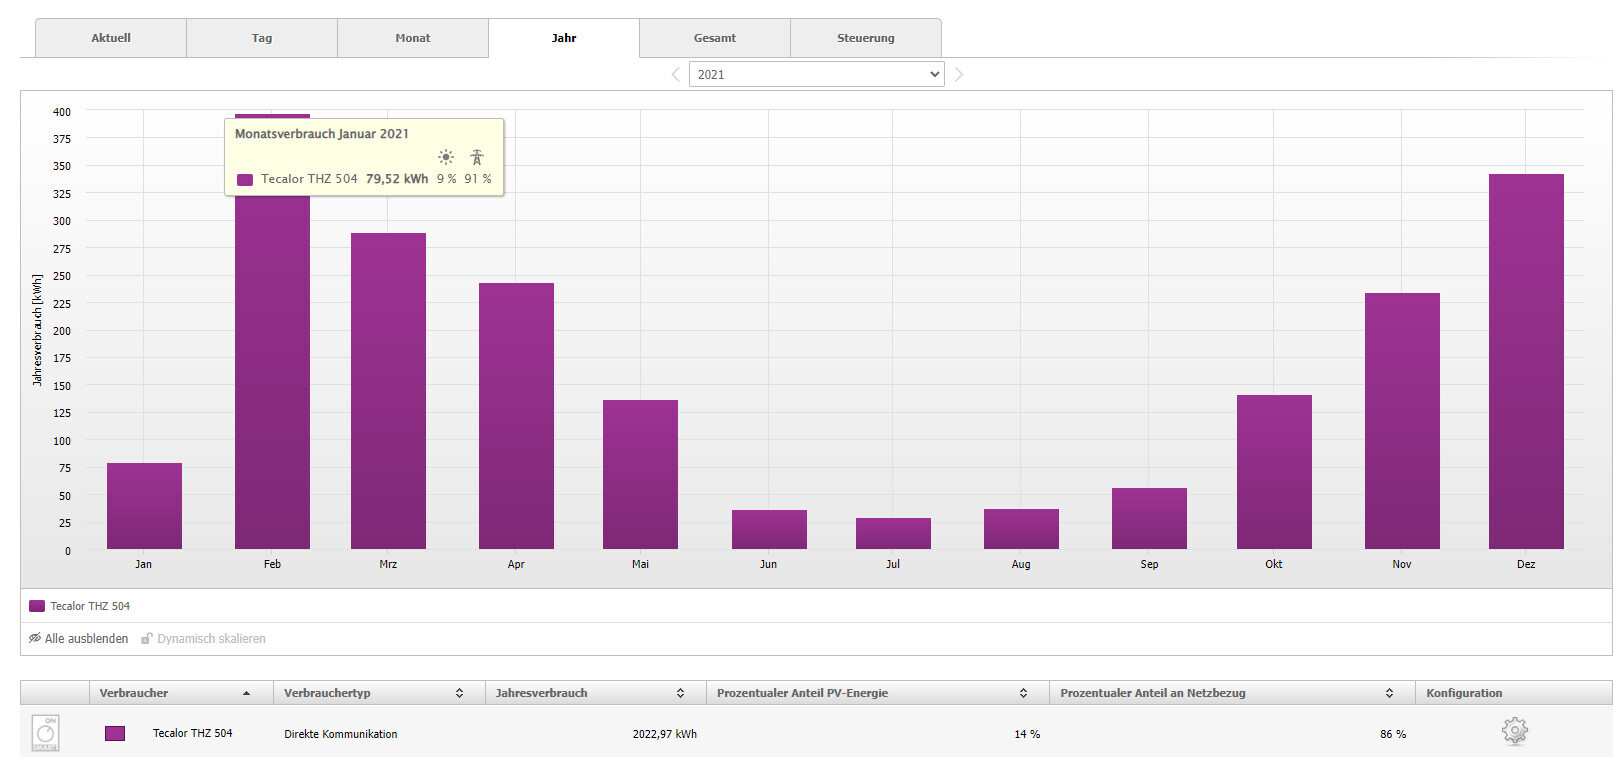Click the sort icon on Jahresverbrauch column
This screenshot has height=757, width=1621.
(x=680, y=693)
